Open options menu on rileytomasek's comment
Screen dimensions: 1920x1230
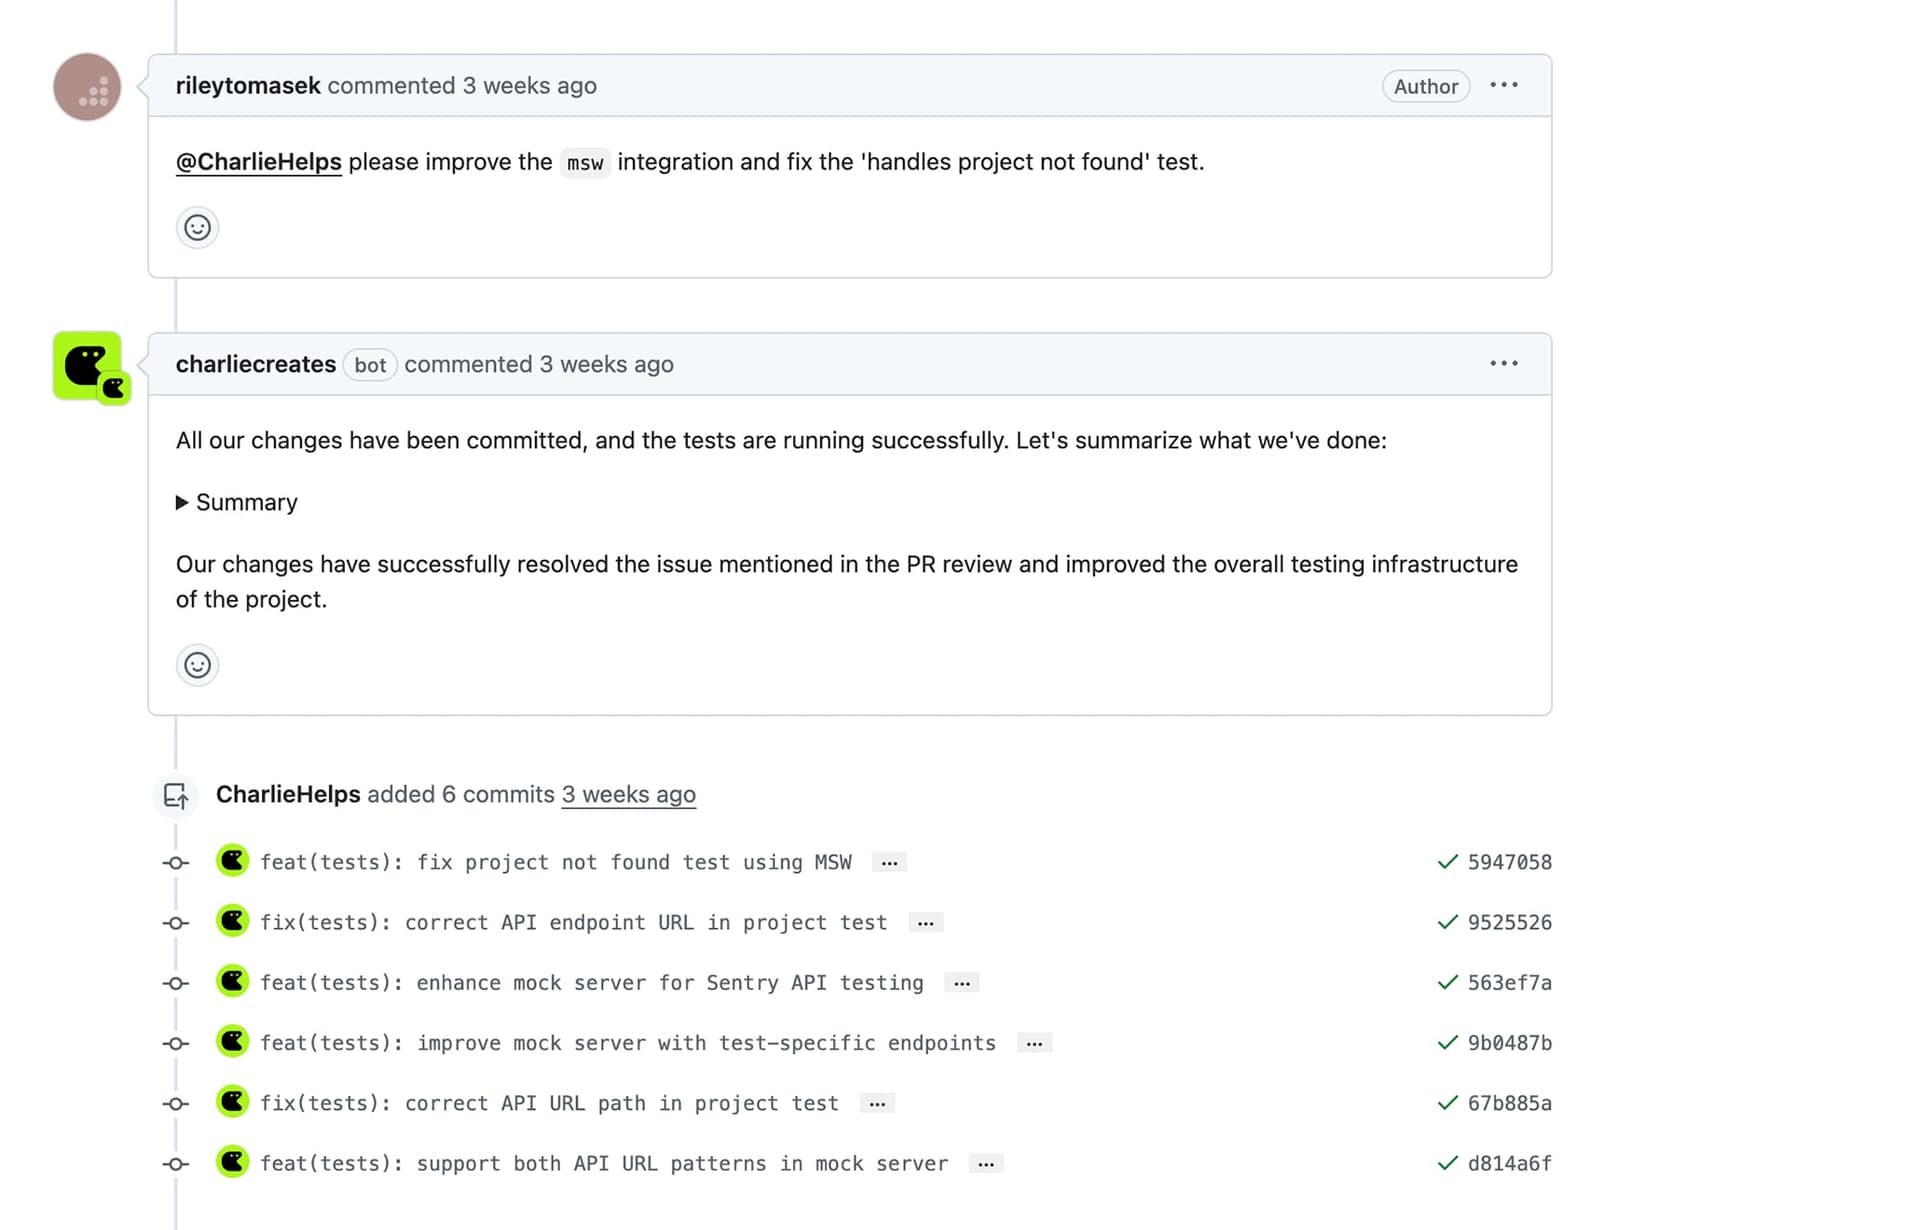1503,86
